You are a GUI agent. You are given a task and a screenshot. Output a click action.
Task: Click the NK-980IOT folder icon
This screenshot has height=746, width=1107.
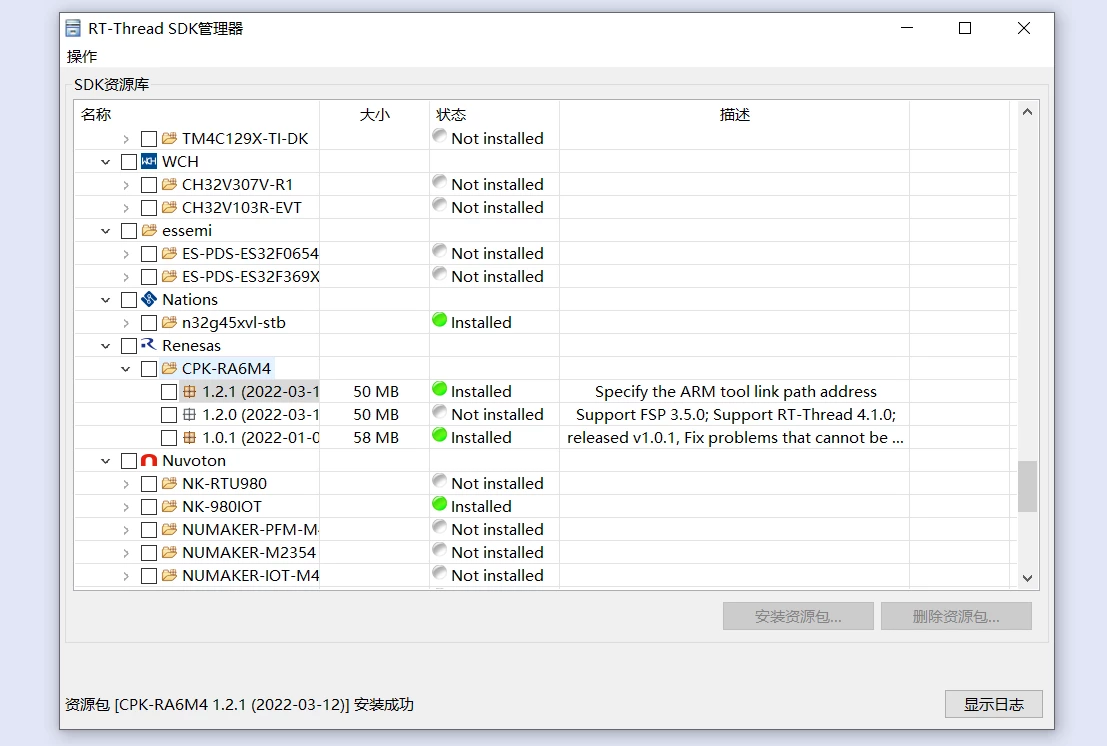(169, 506)
